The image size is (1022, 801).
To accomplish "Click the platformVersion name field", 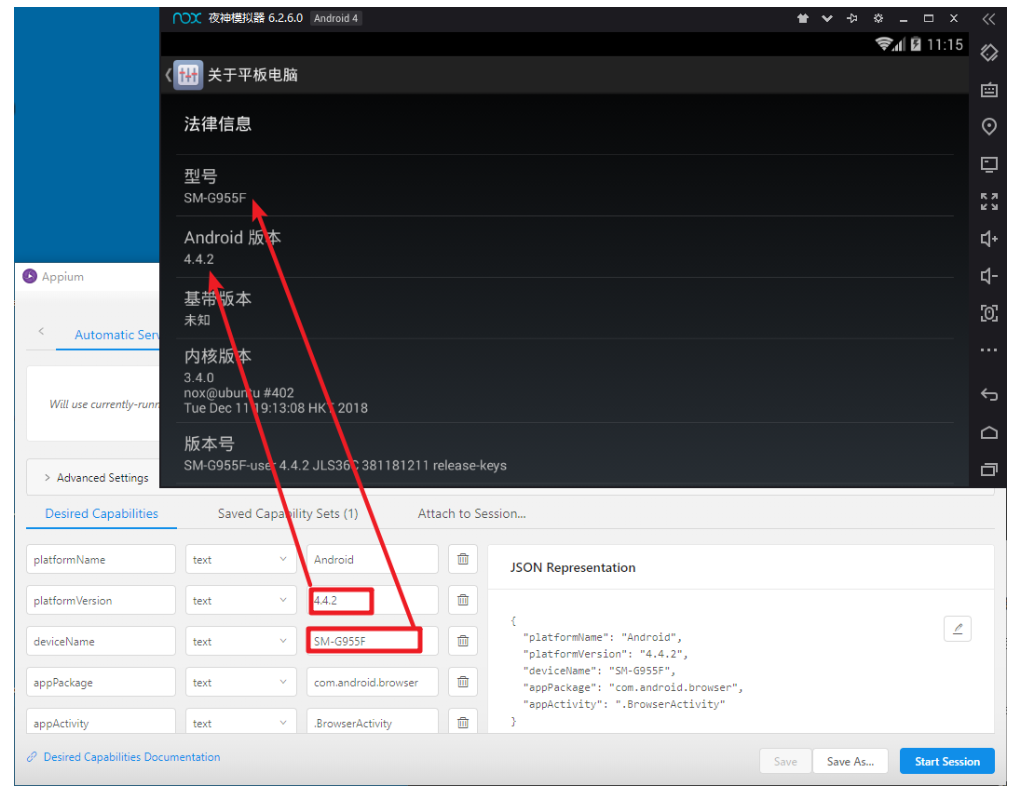I will pos(101,600).
